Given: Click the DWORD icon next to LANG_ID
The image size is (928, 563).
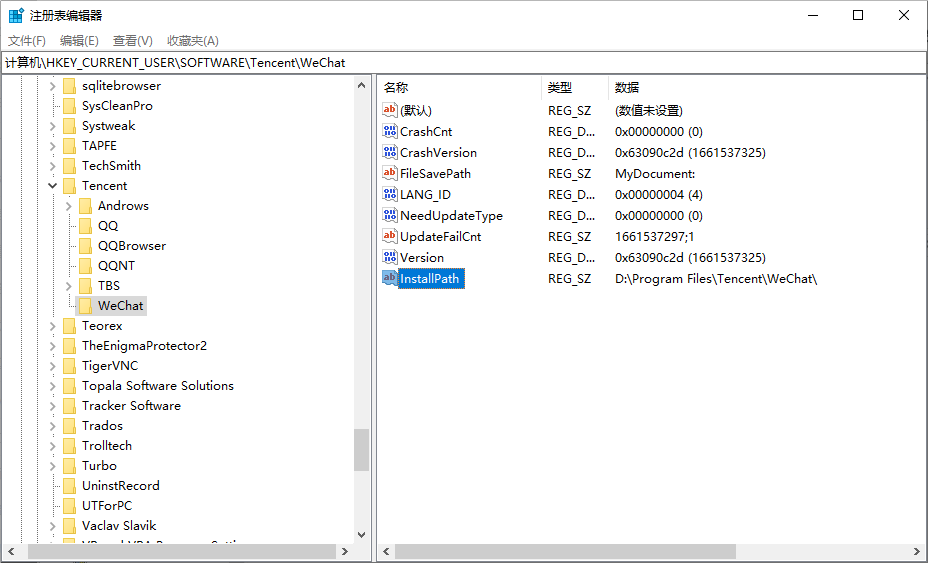Looking at the screenshot, I should pyautogui.click(x=390, y=195).
